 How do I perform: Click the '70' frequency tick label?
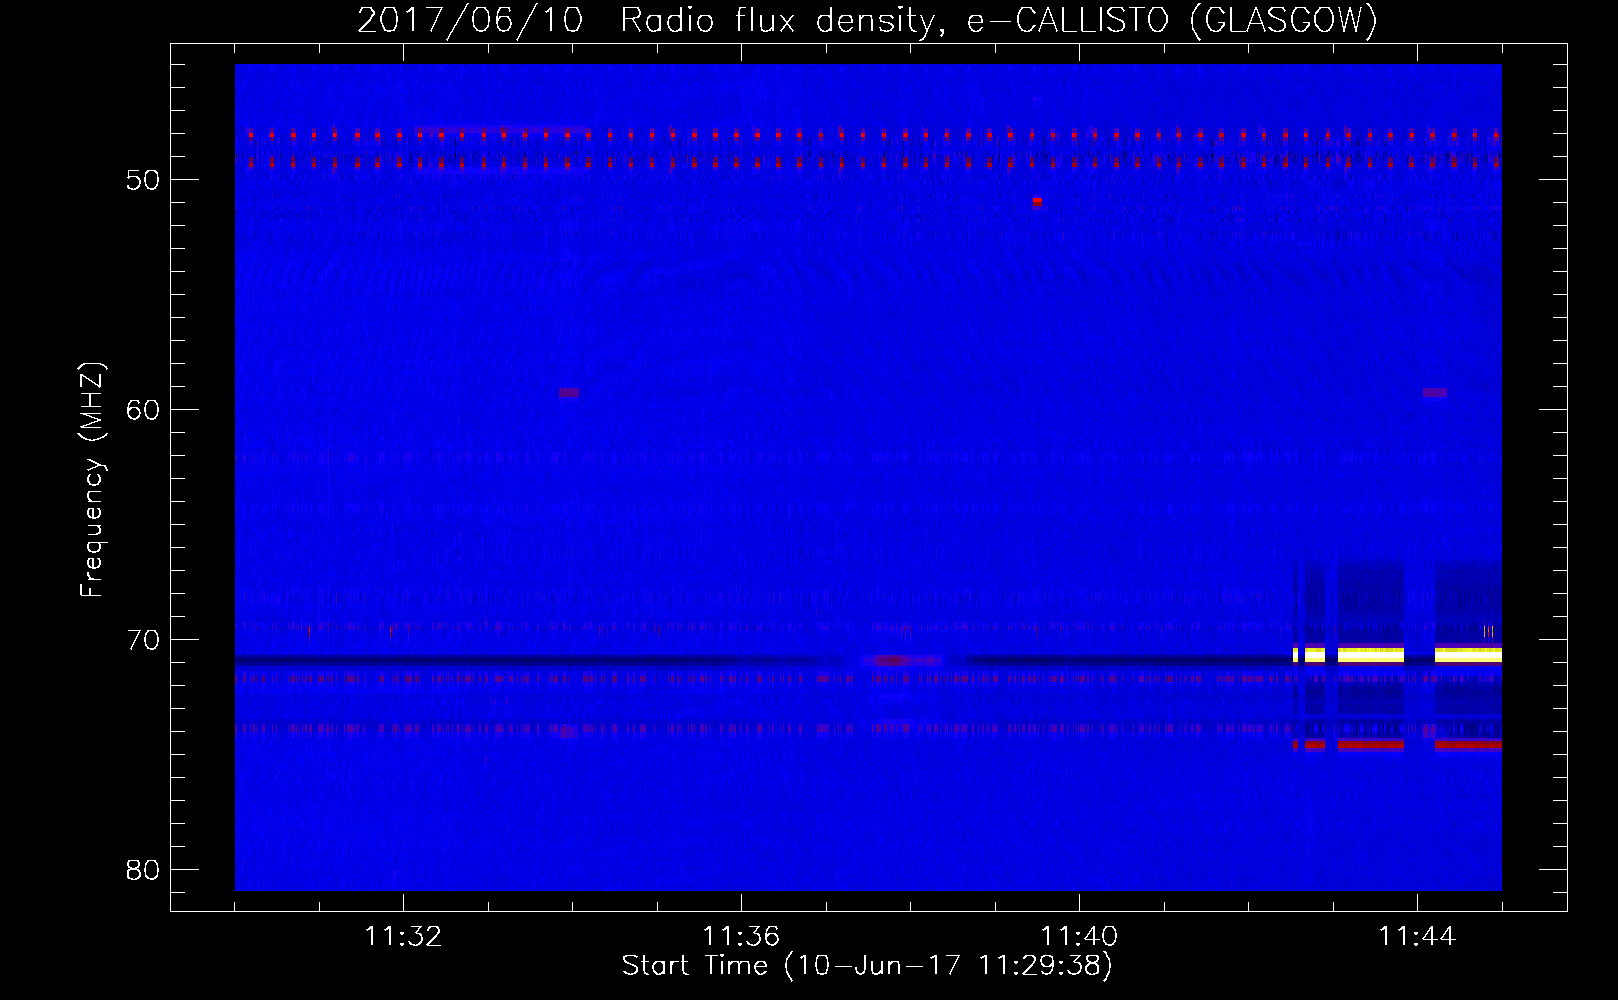143,640
